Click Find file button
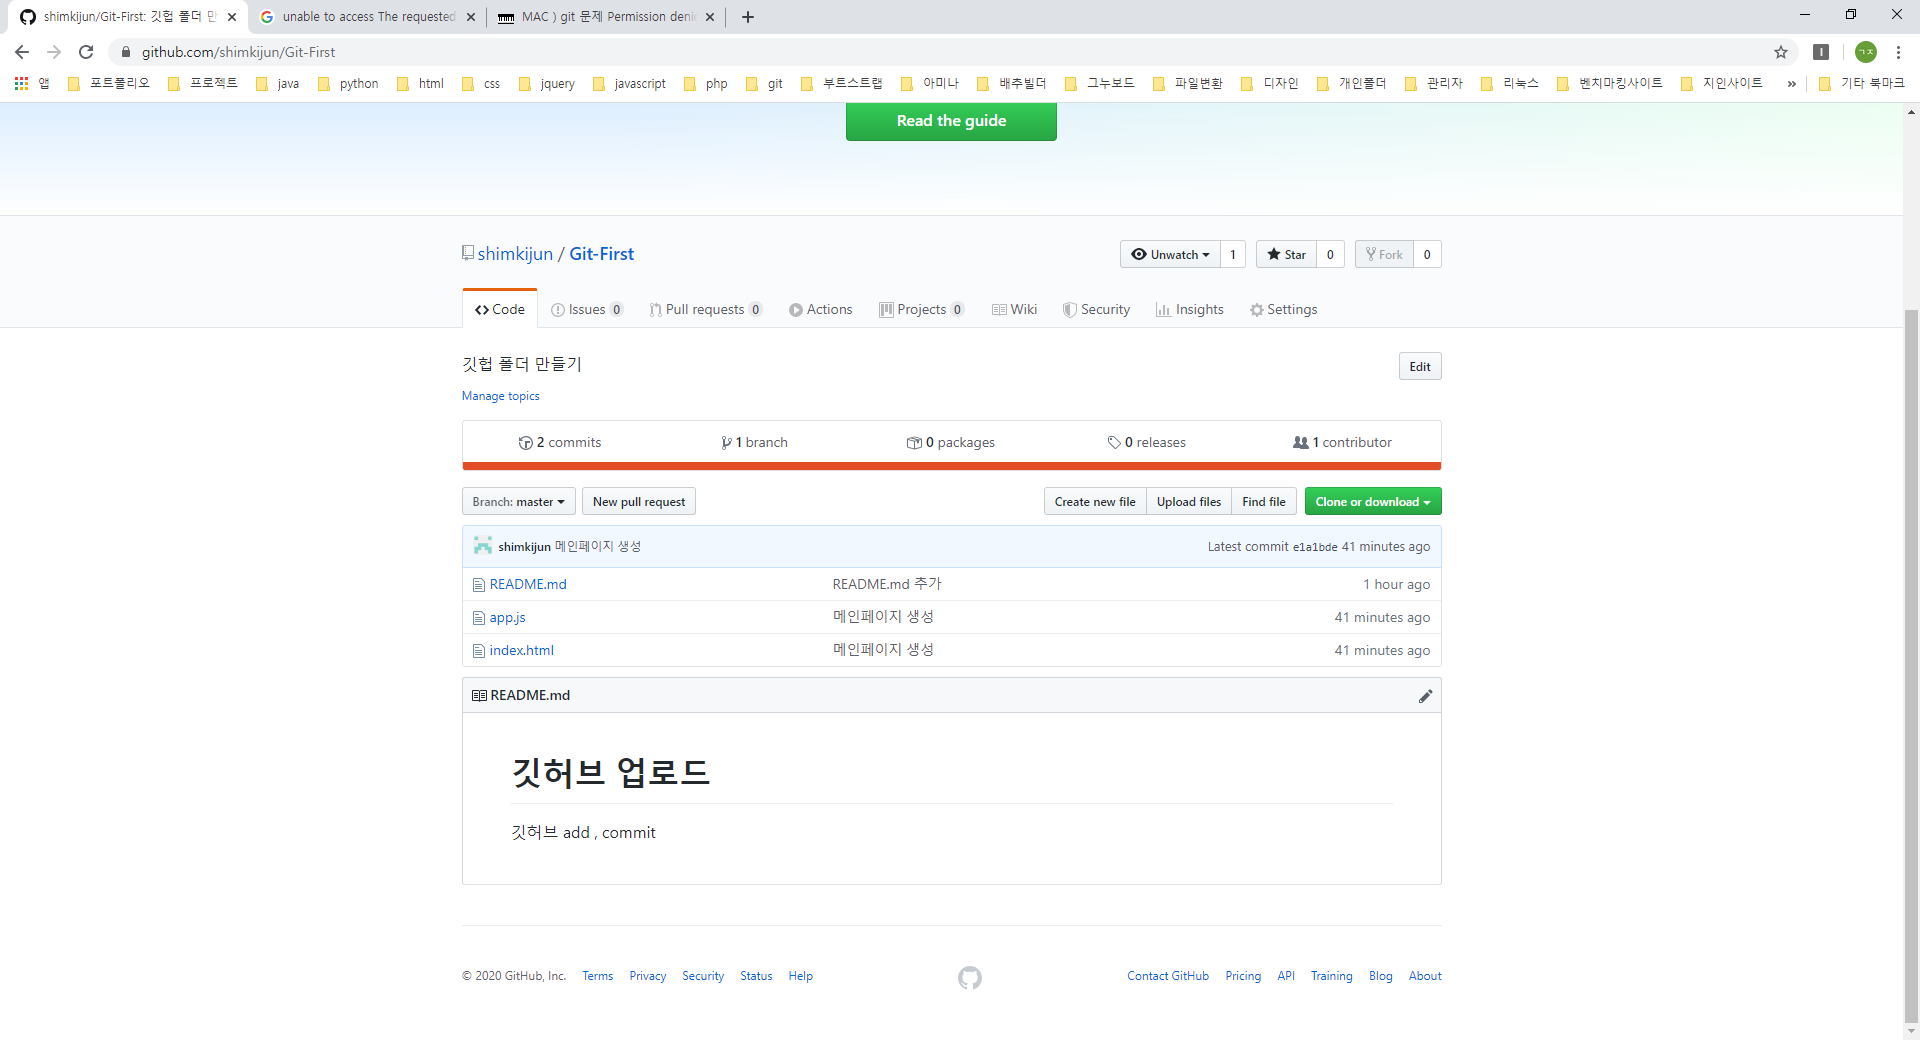The height and width of the screenshot is (1040, 1920). point(1264,501)
